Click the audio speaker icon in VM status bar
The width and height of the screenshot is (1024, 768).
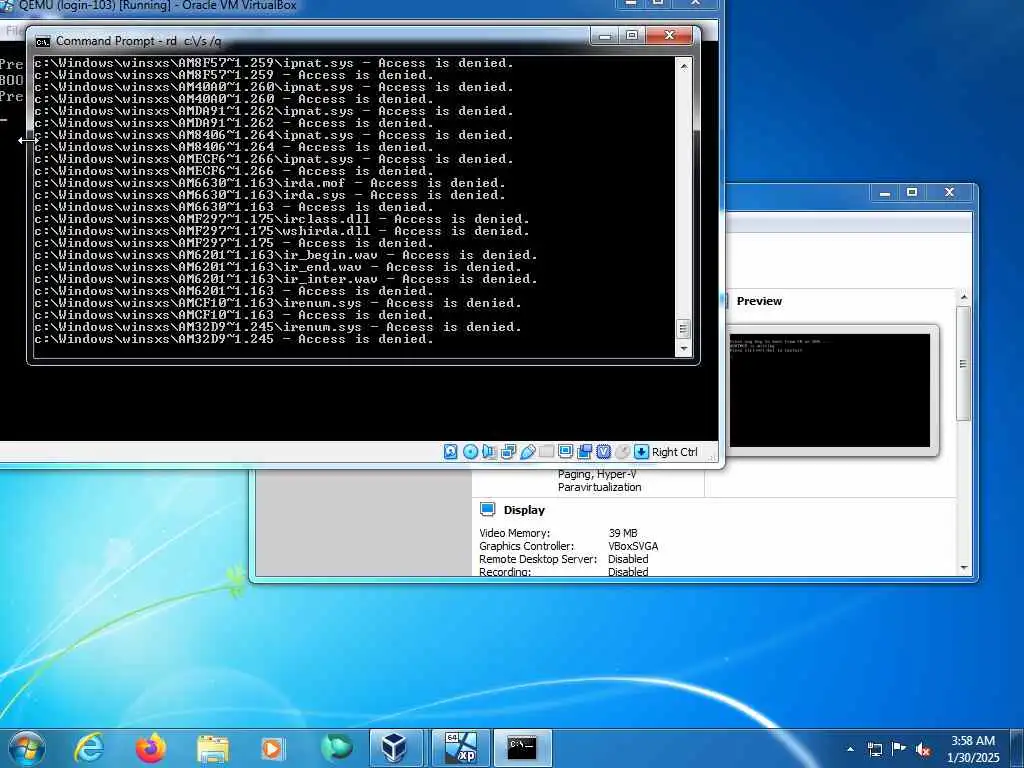489,452
